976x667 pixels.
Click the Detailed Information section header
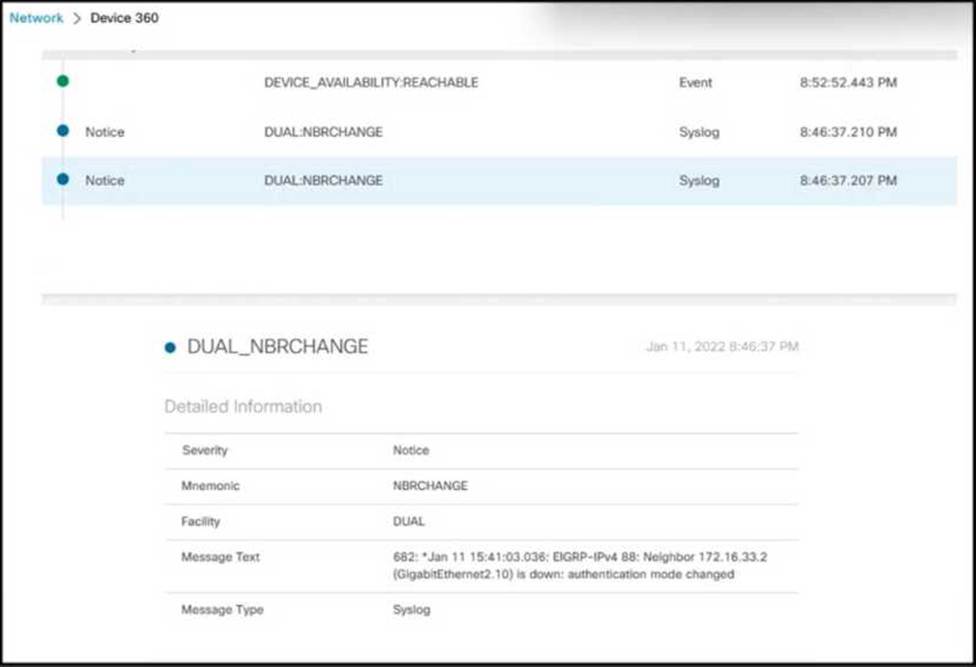click(243, 407)
